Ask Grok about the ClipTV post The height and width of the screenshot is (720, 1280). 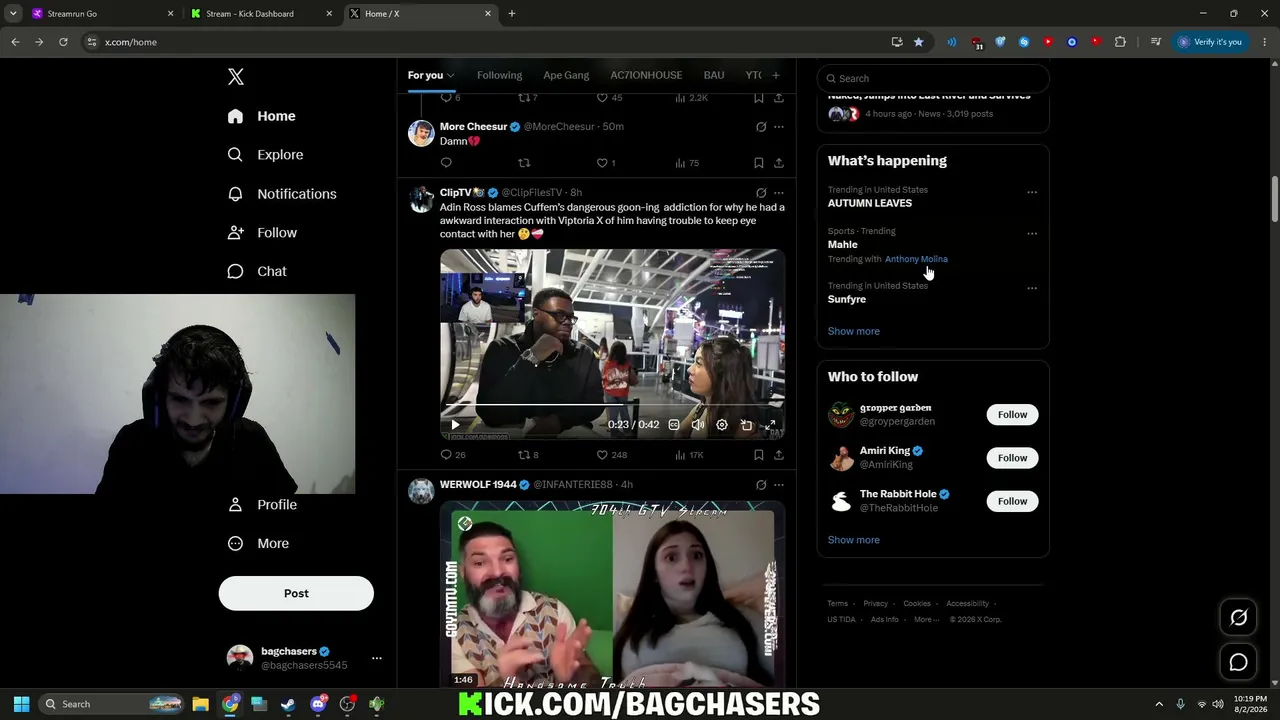click(761, 193)
